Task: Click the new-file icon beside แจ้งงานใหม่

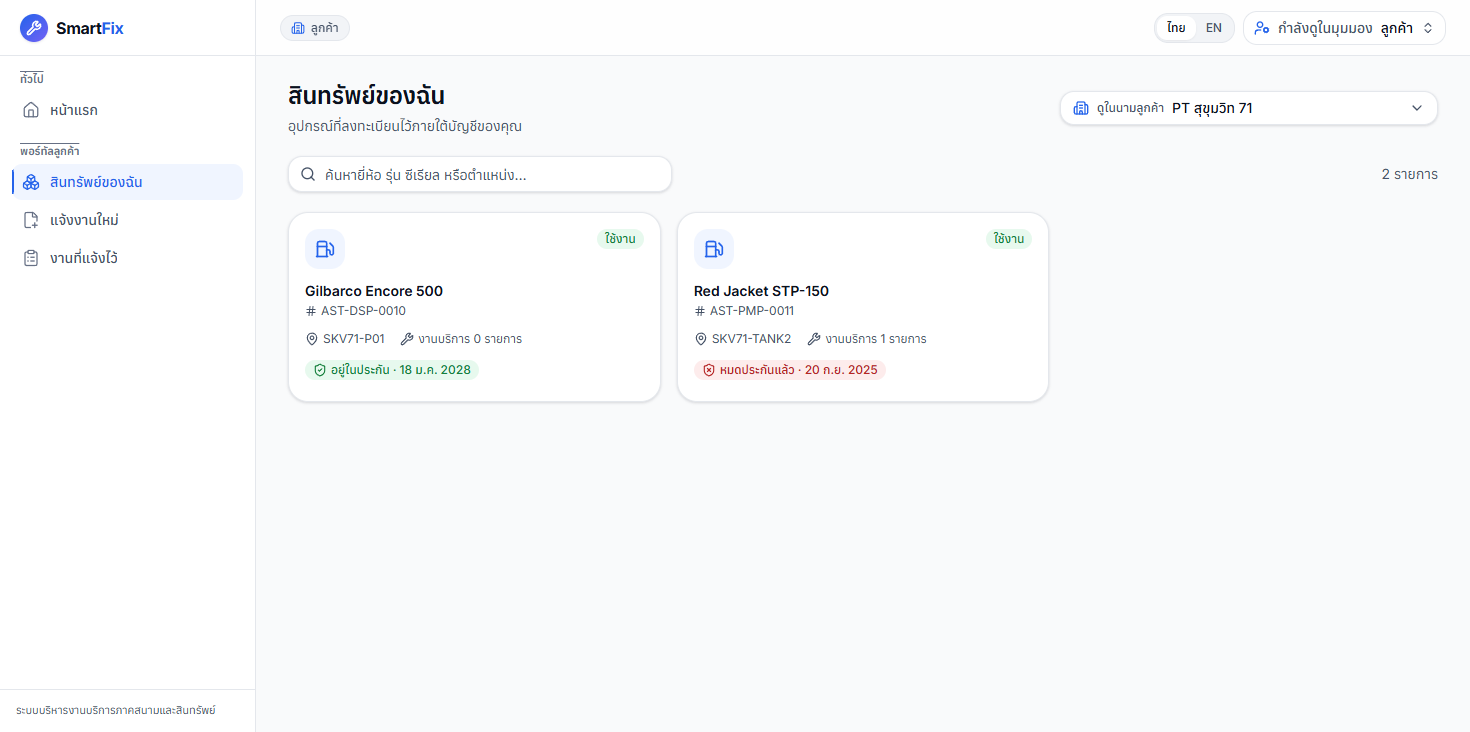Action: [x=31, y=220]
